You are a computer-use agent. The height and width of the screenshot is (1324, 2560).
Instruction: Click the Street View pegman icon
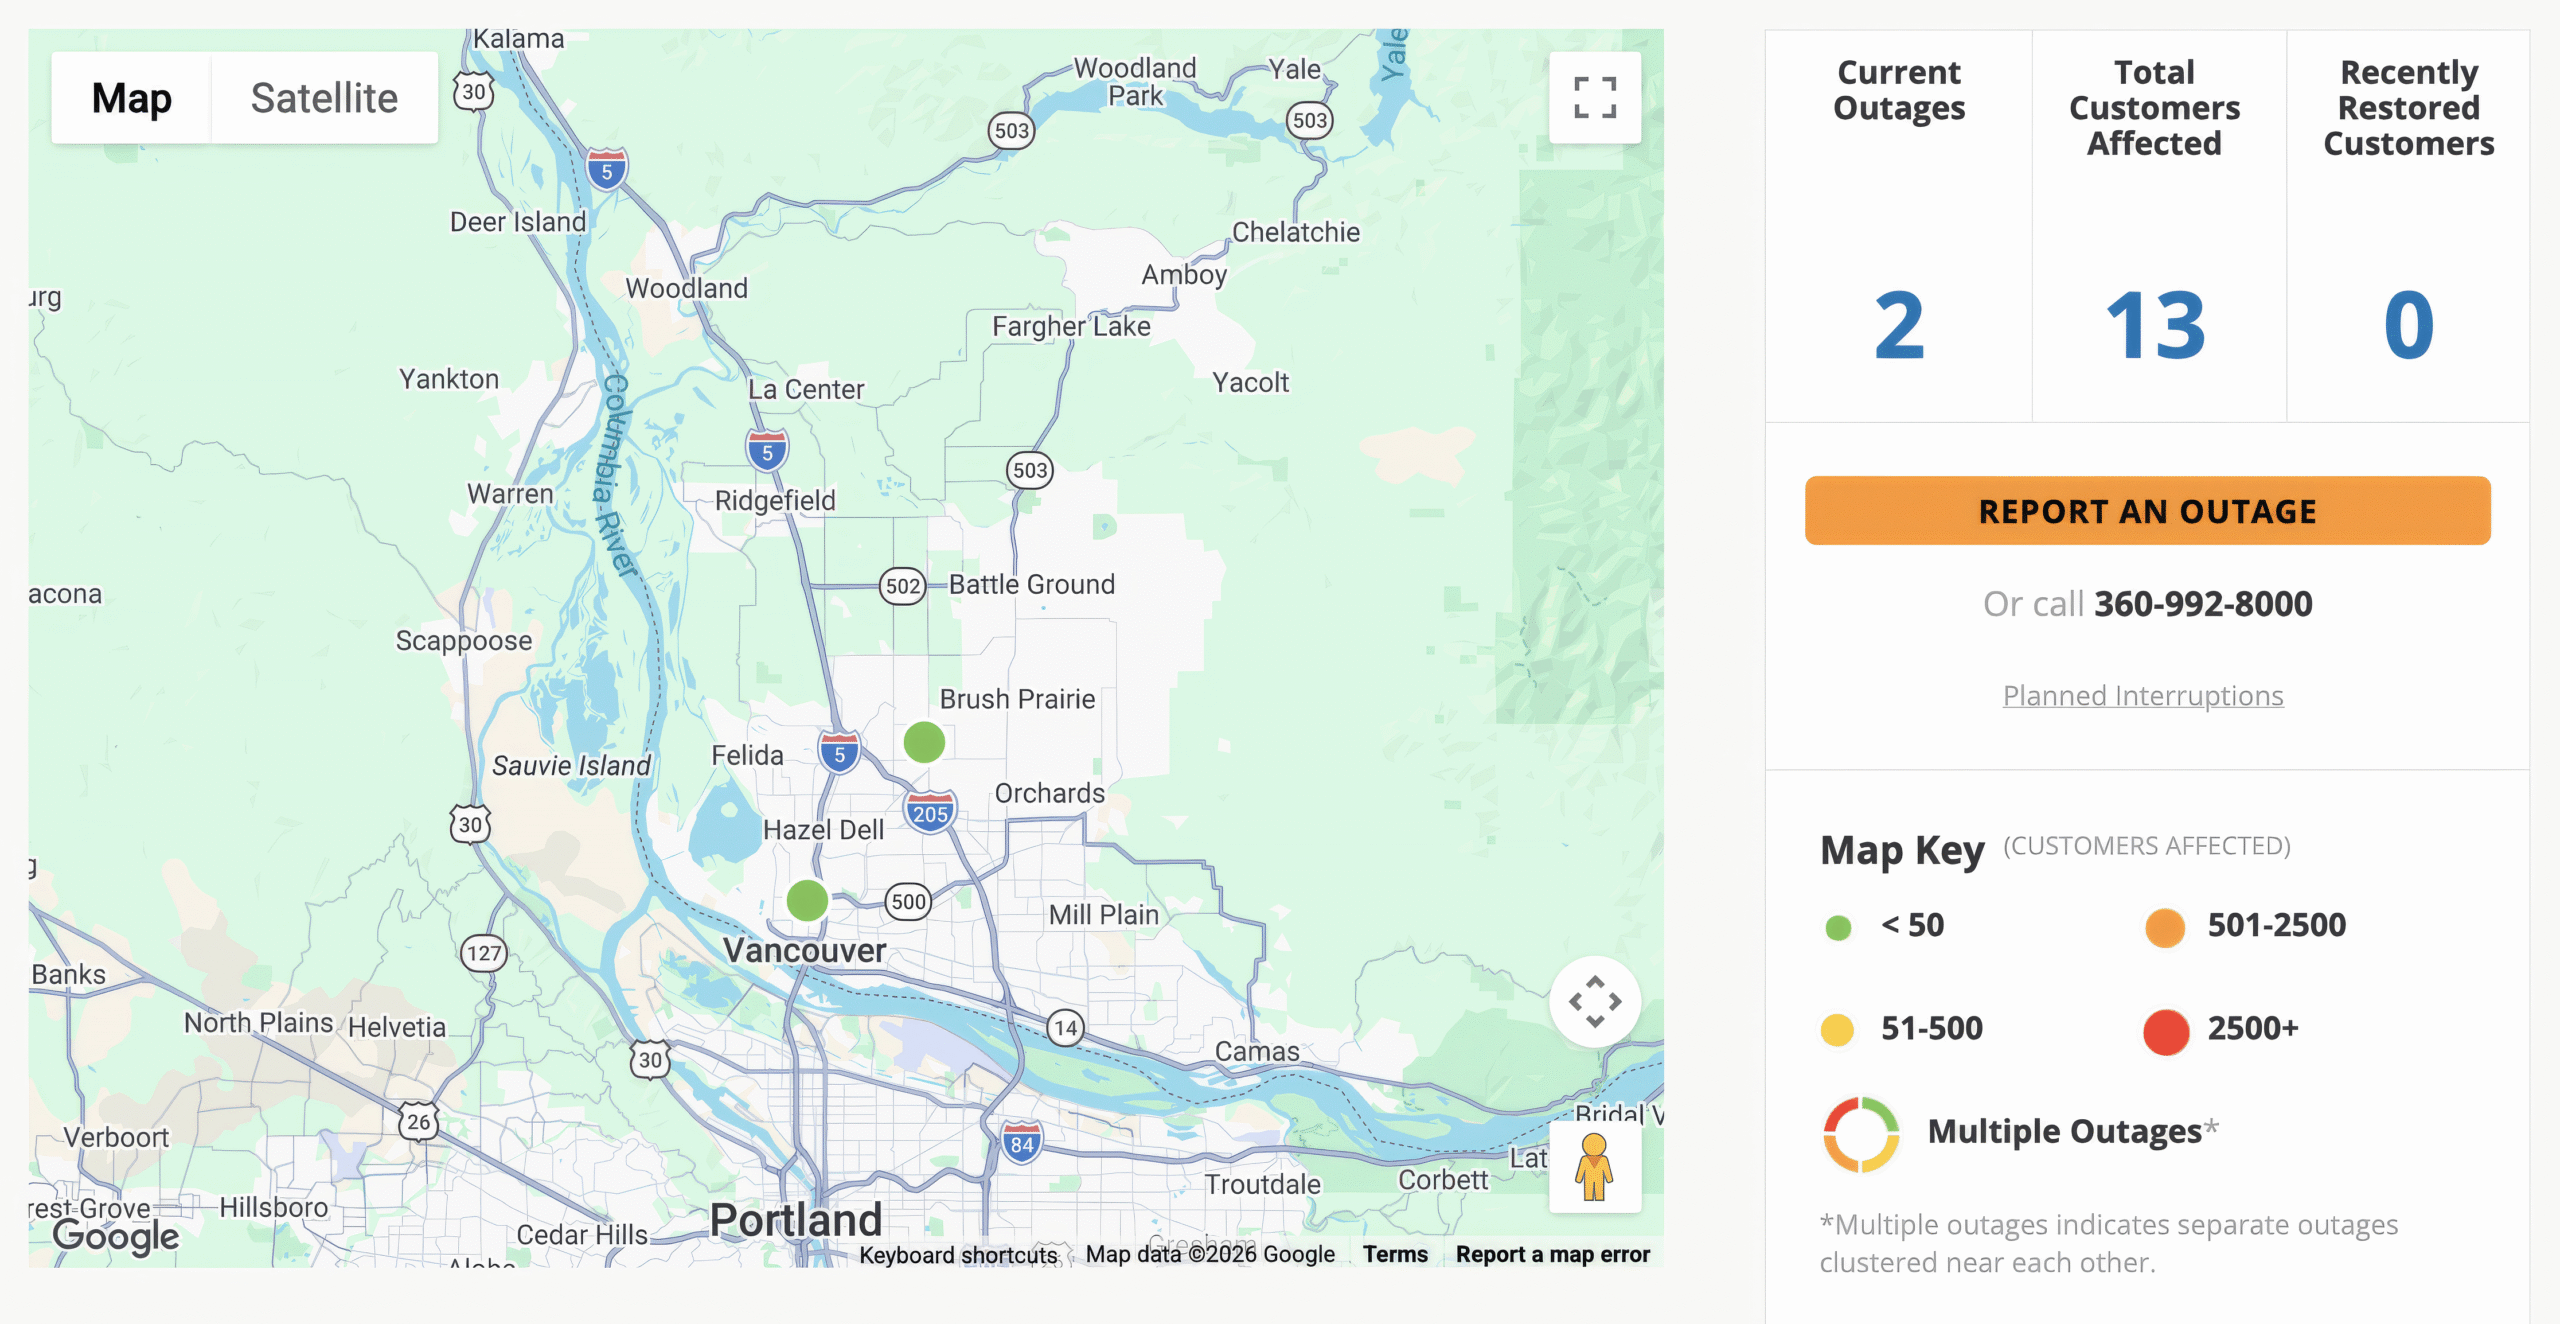pos(1594,1166)
